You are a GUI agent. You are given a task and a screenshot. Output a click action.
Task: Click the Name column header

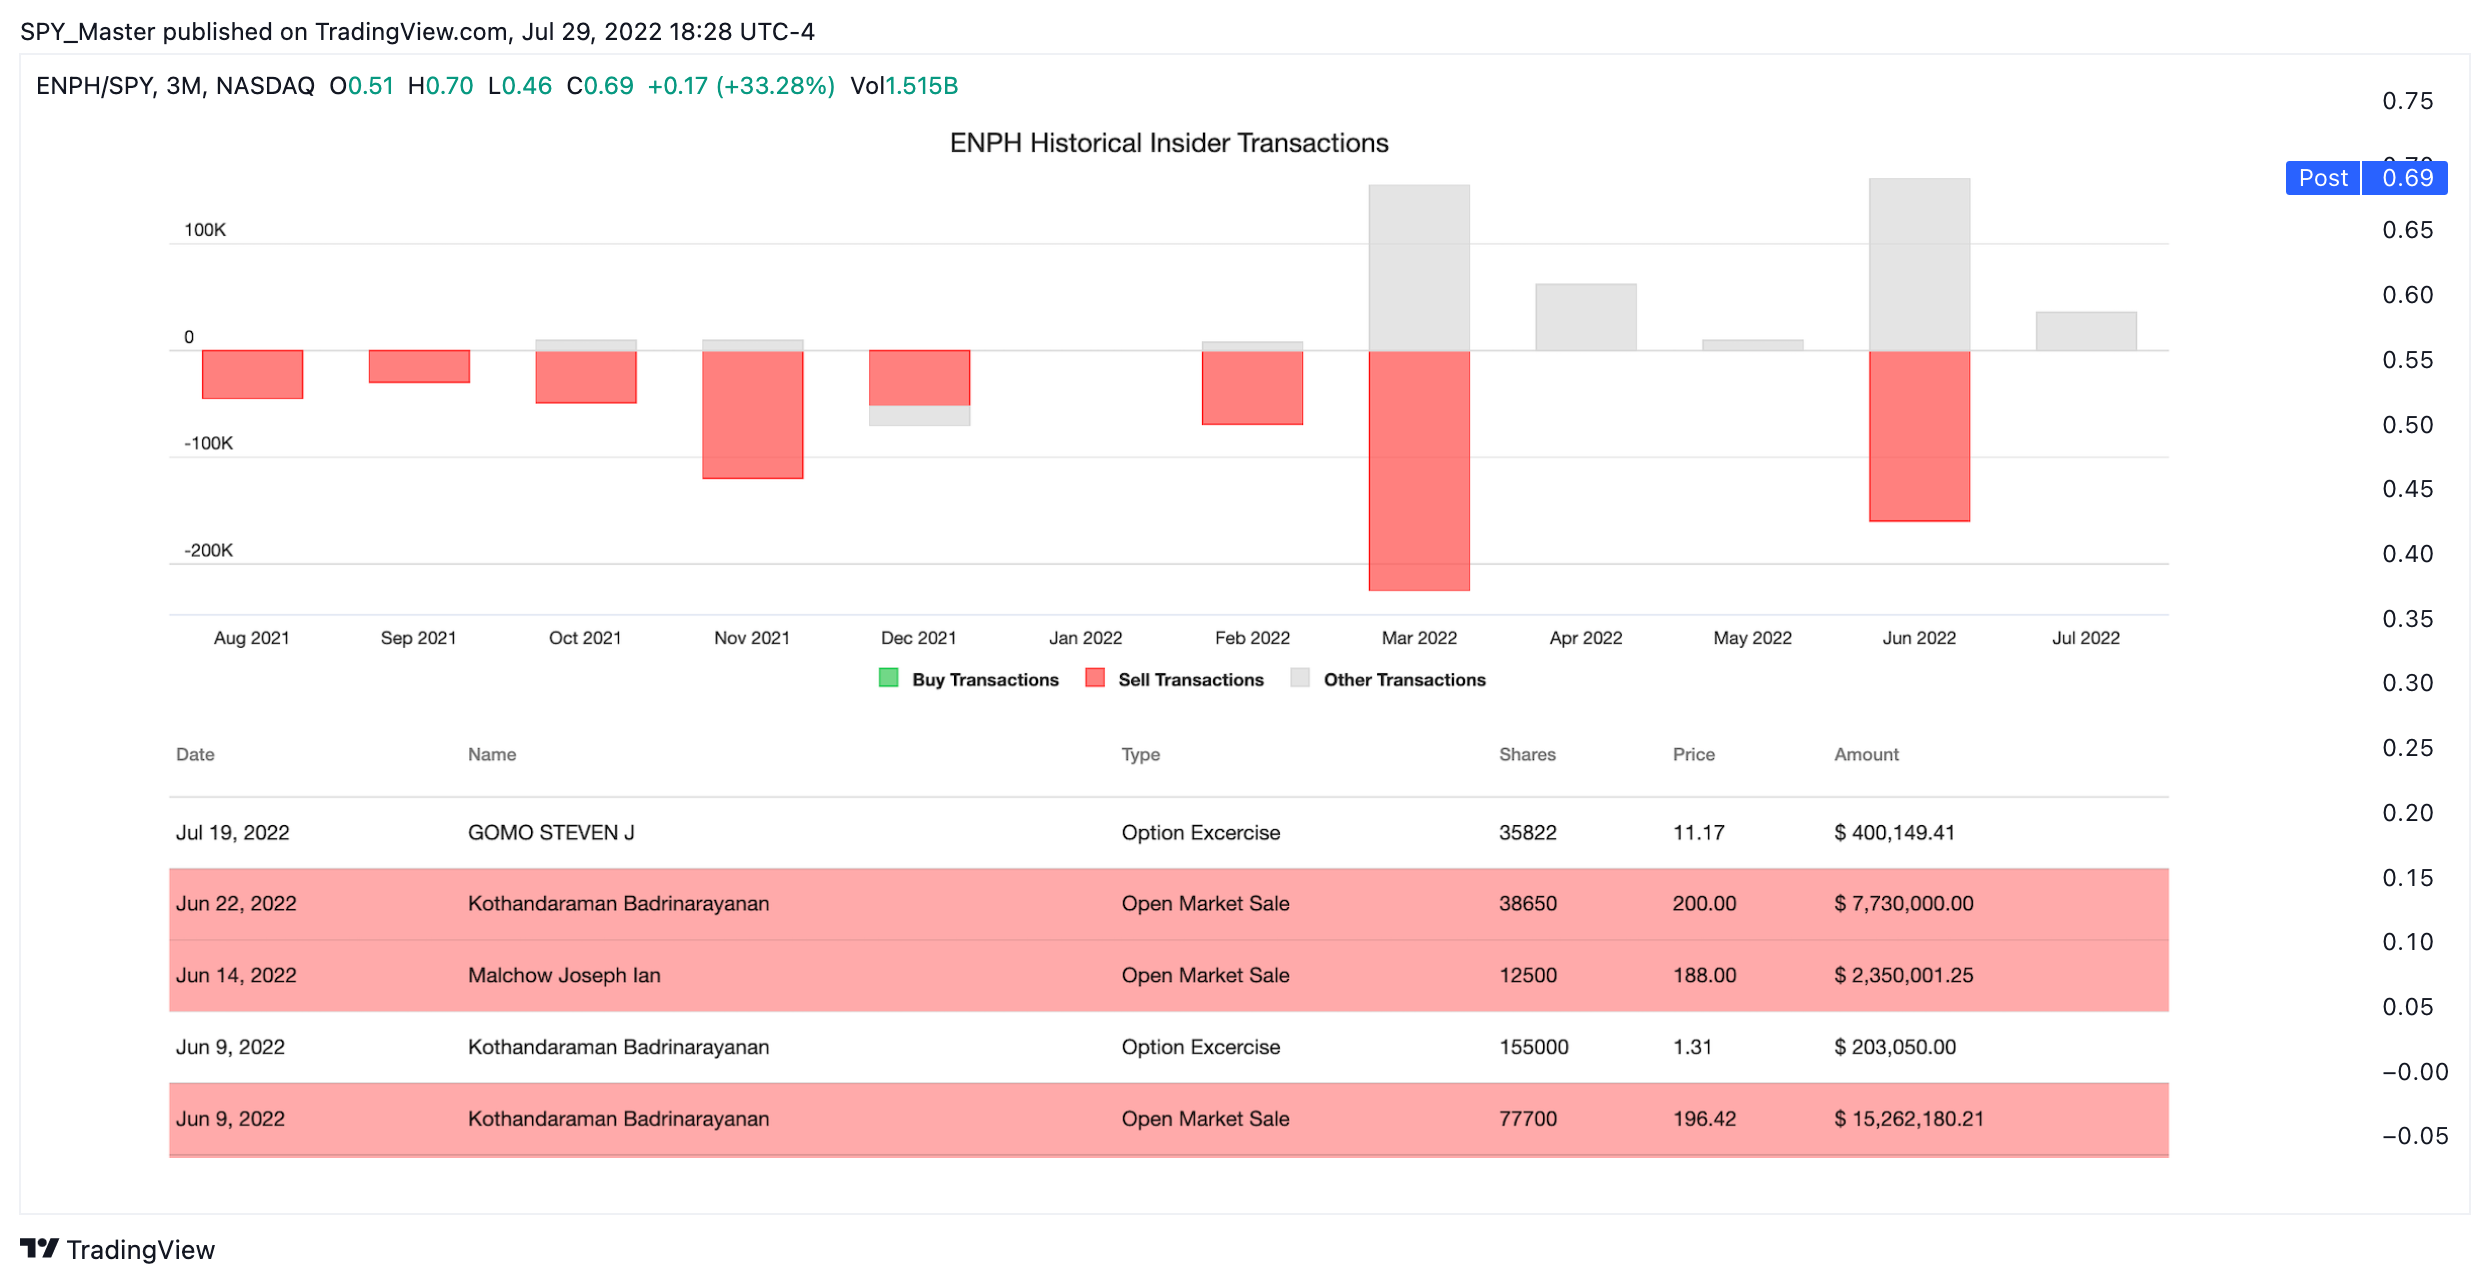pos(492,755)
